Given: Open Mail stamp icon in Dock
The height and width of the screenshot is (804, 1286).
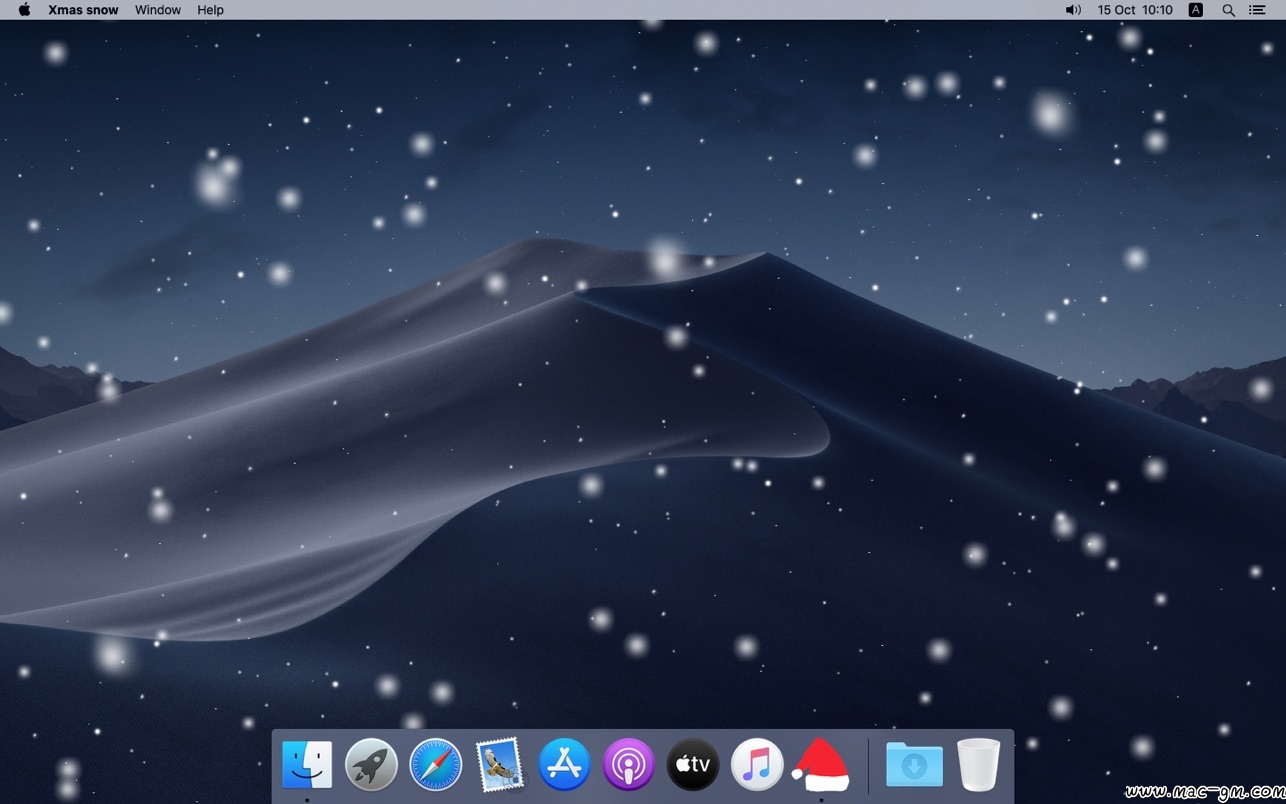Looking at the screenshot, I should [x=500, y=765].
